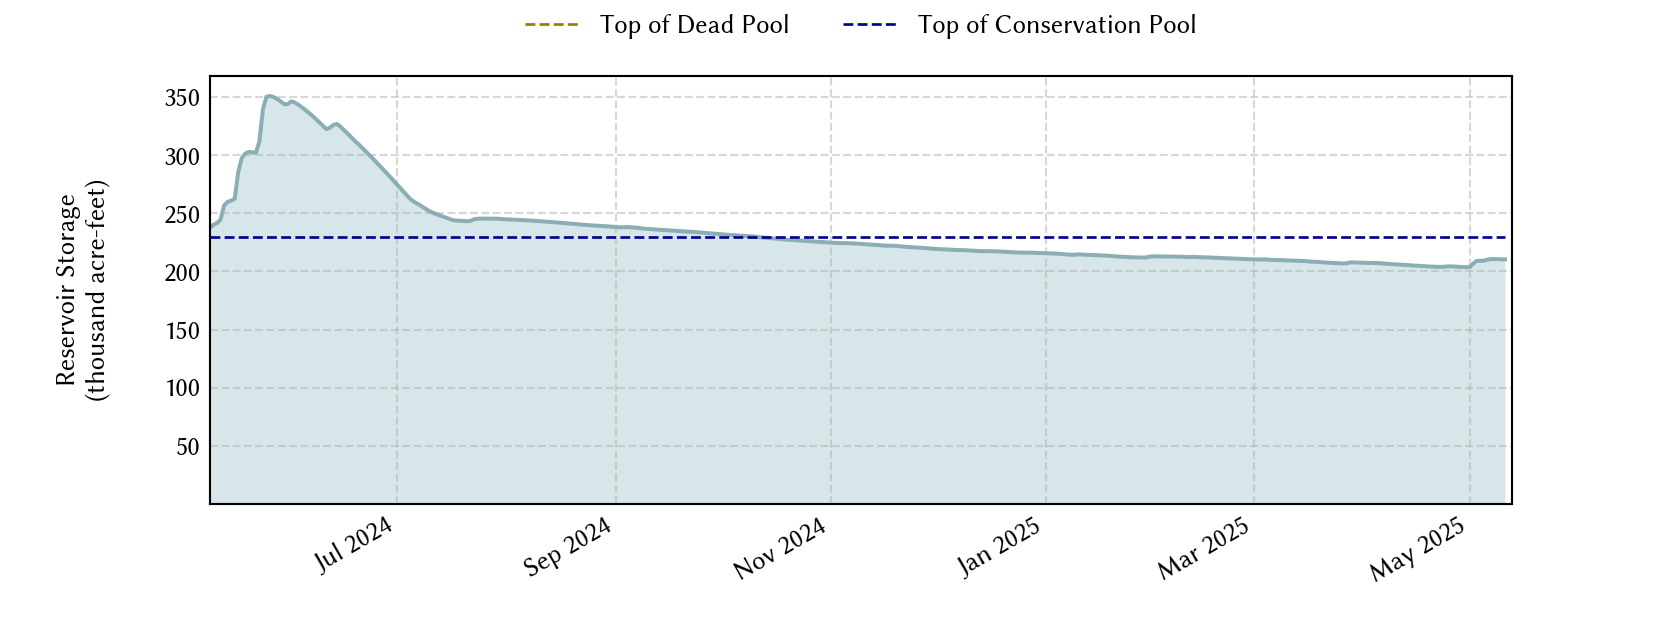This screenshot has height=630, width=1680.
Task: Click the 250 y-axis tick label
Action: coord(182,214)
